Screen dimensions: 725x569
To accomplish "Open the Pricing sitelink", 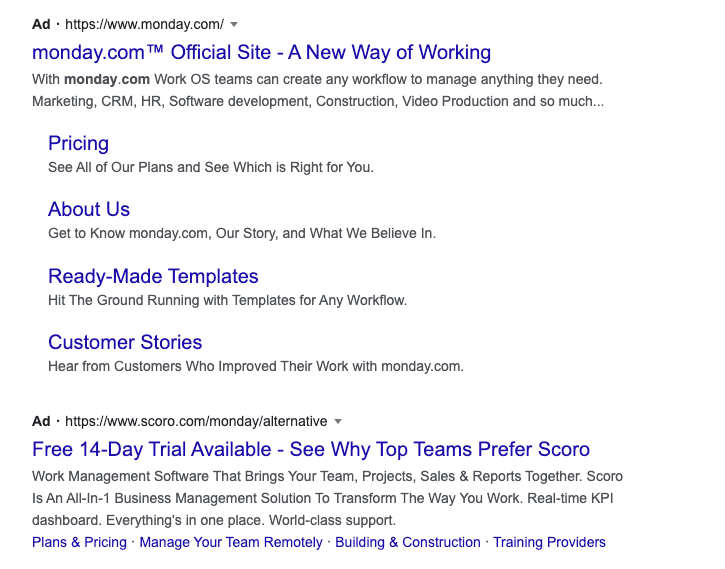I will (x=79, y=143).
